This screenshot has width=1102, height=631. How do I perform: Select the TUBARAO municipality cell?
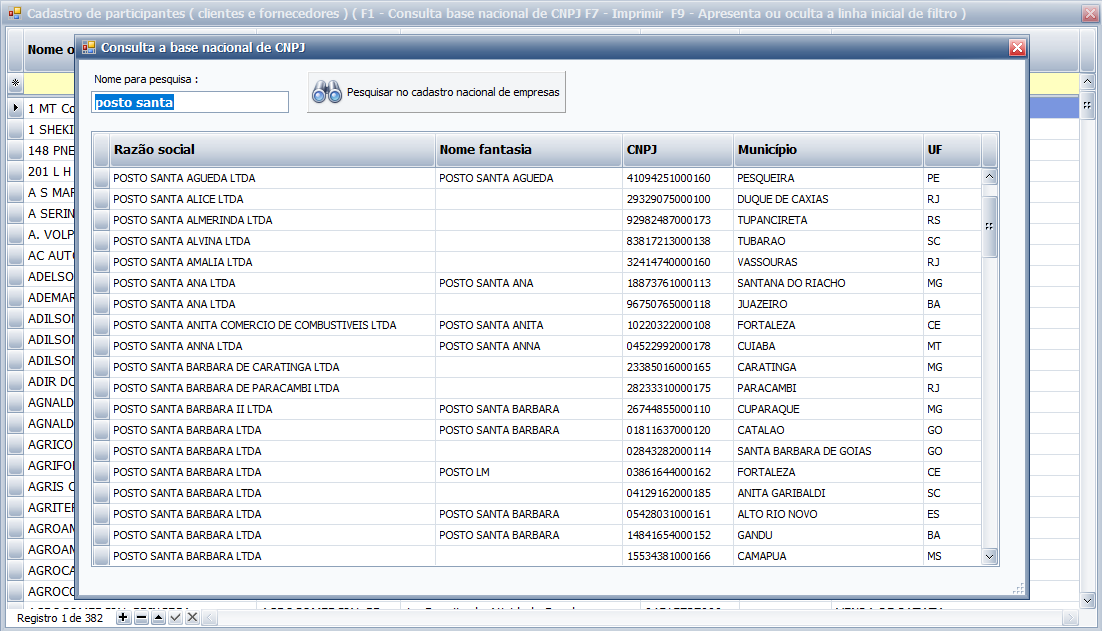coord(828,242)
